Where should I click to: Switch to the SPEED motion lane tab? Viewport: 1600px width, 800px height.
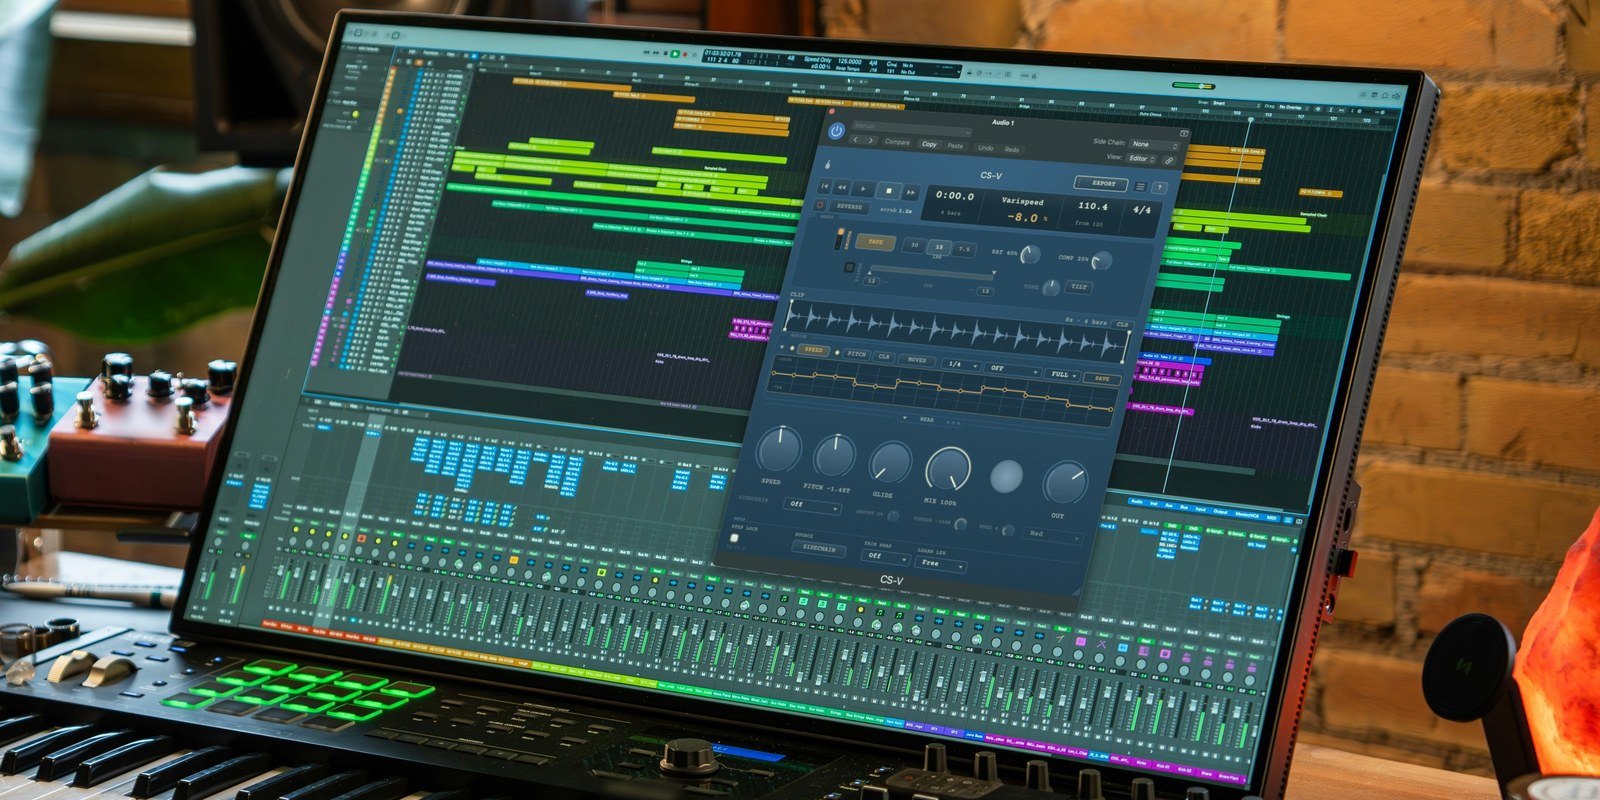(x=813, y=350)
